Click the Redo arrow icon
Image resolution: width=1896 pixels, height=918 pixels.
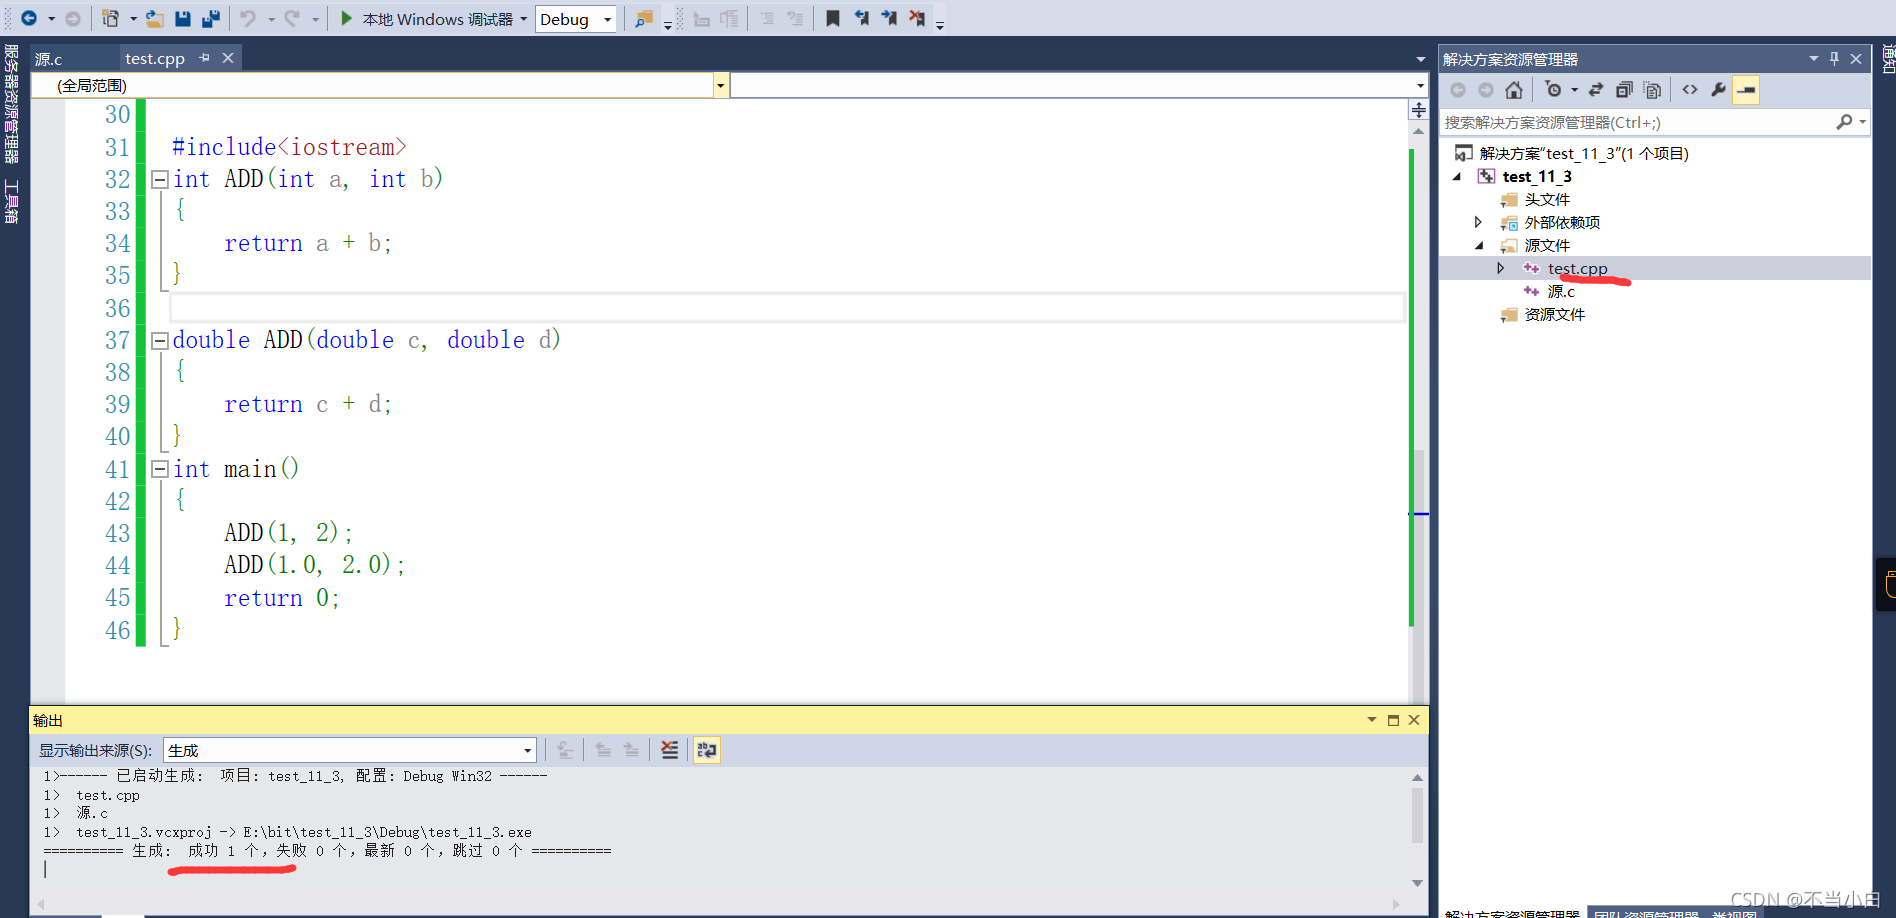(x=292, y=18)
